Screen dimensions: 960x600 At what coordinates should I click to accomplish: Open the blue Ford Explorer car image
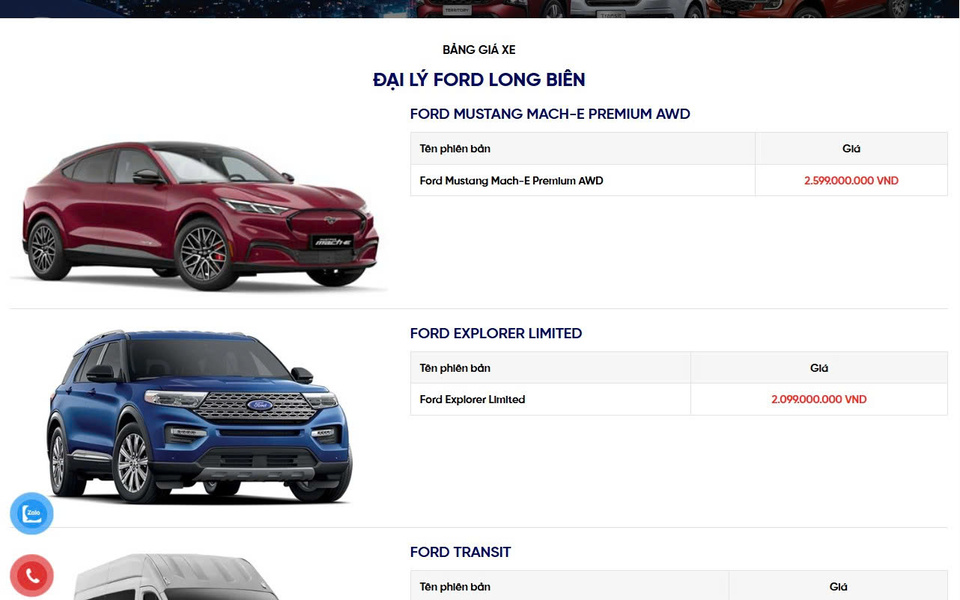[x=200, y=416]
